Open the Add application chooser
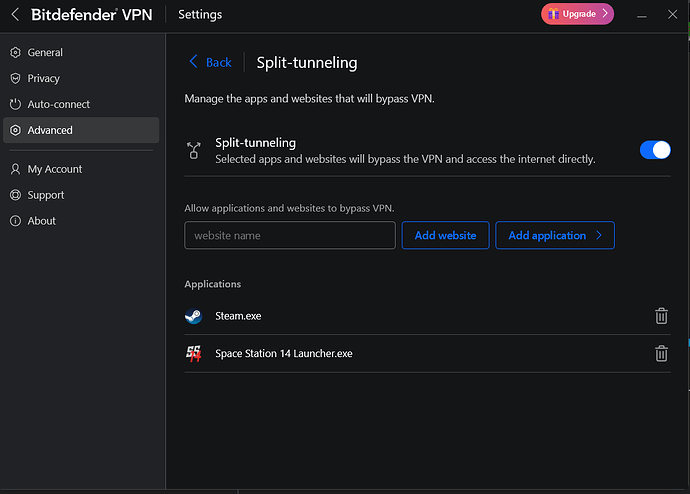 pyautogui.click(x=555, y=235)
